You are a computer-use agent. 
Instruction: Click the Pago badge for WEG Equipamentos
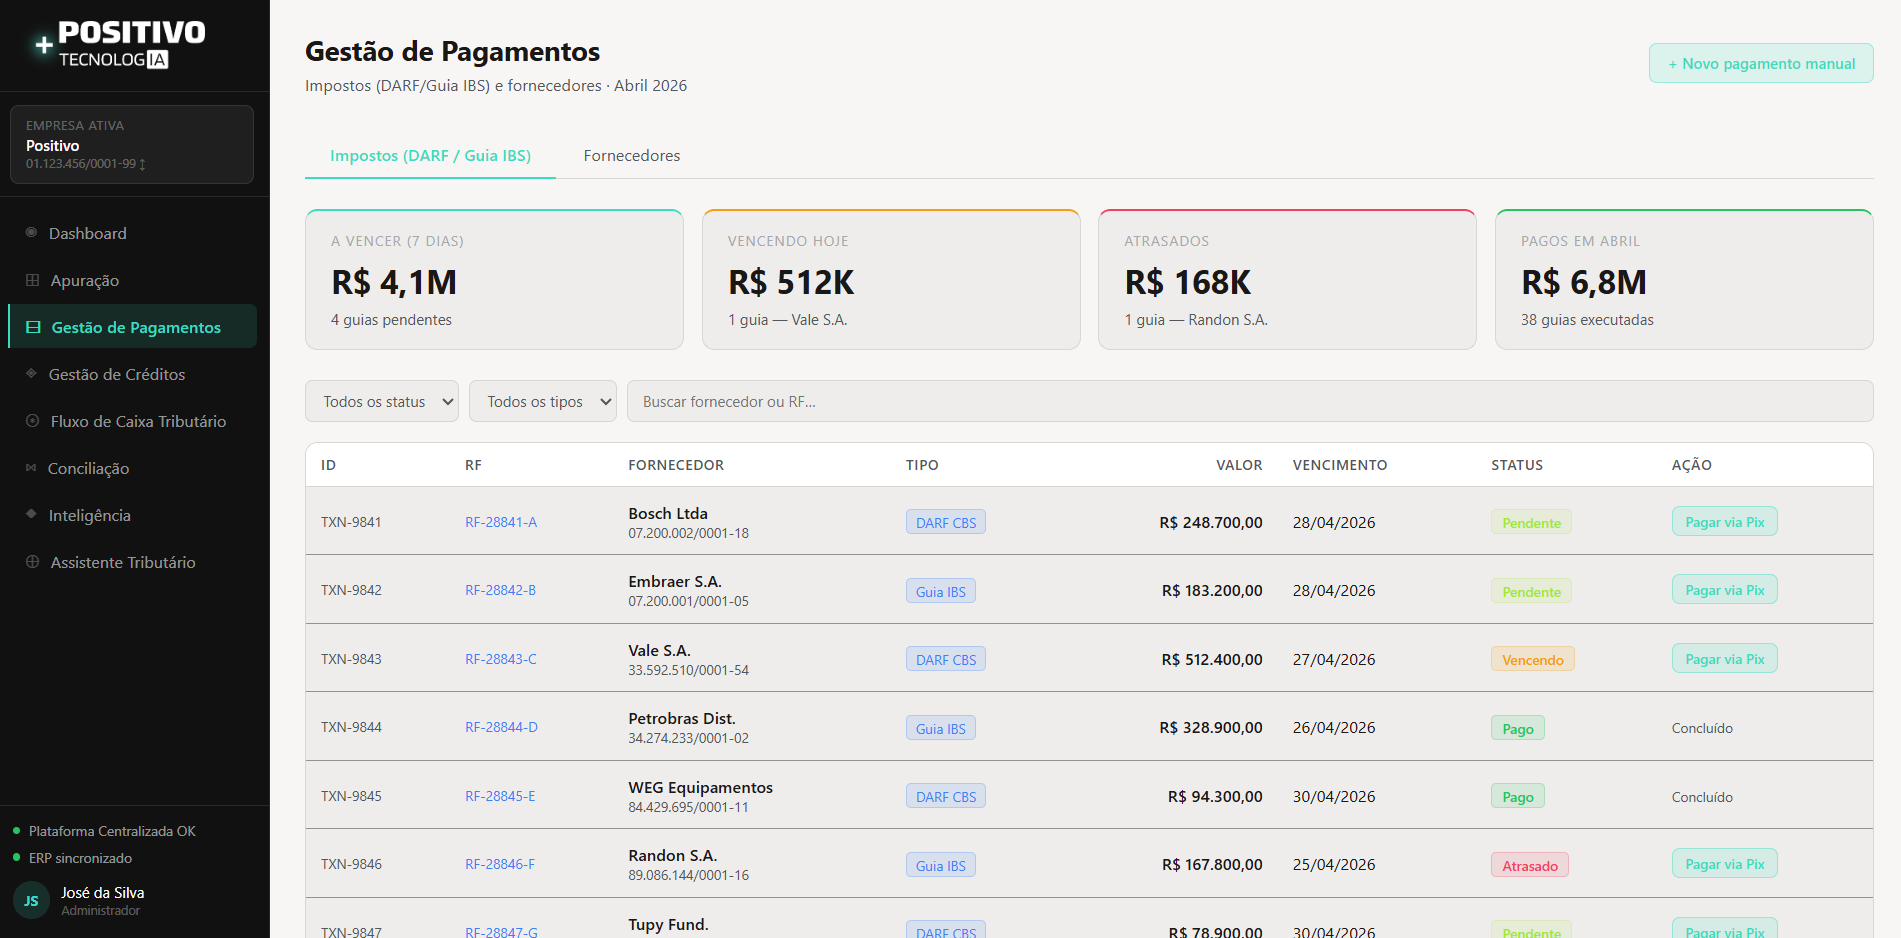pyautogui.click(x=1517, y=796)
